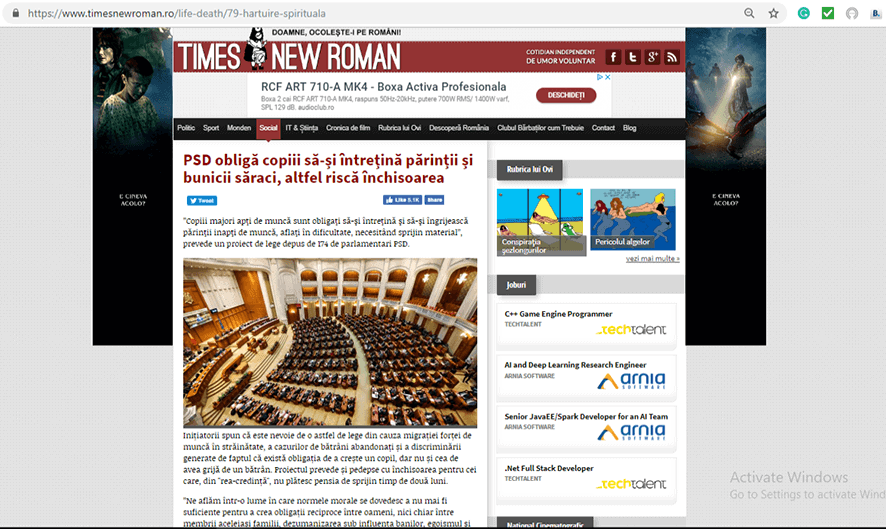Open the Monden menu item

(x=238, y=128)
